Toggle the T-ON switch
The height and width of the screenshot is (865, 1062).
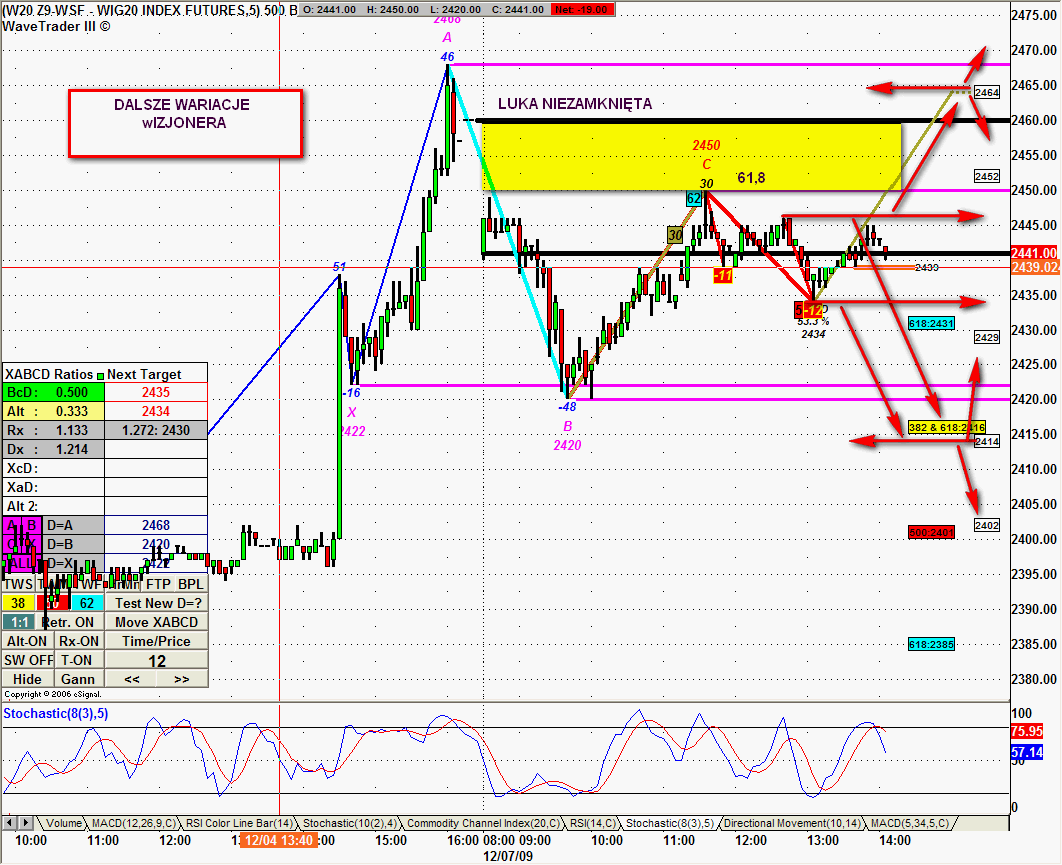point(77,660)
